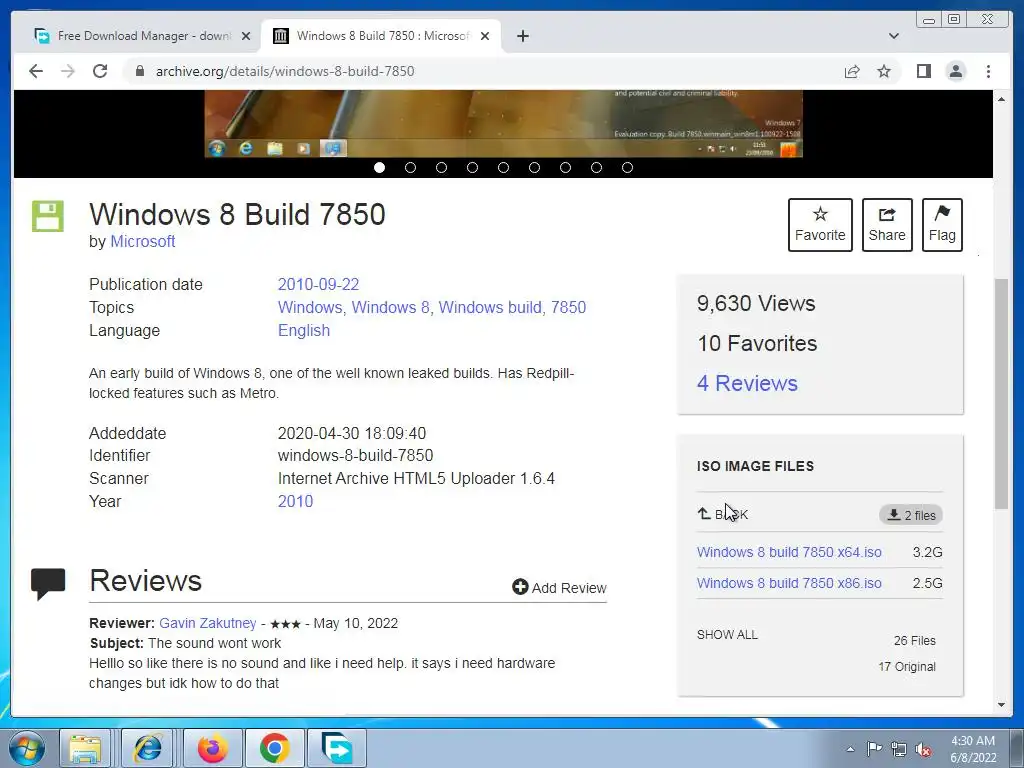
Task: Select the fourth carousel dot
Action: tap(472, 168)
